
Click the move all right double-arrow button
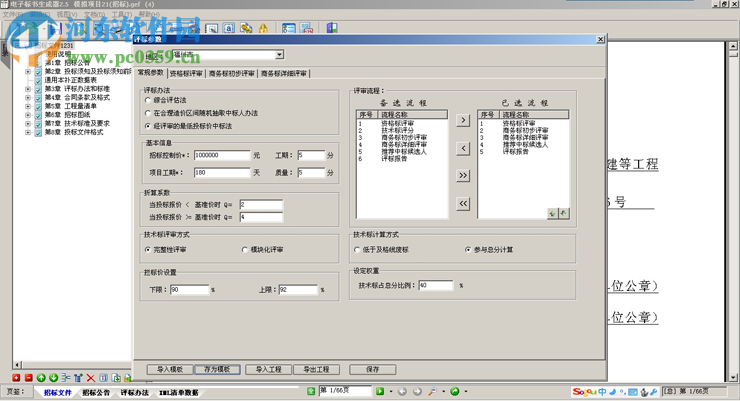point(463,176)
